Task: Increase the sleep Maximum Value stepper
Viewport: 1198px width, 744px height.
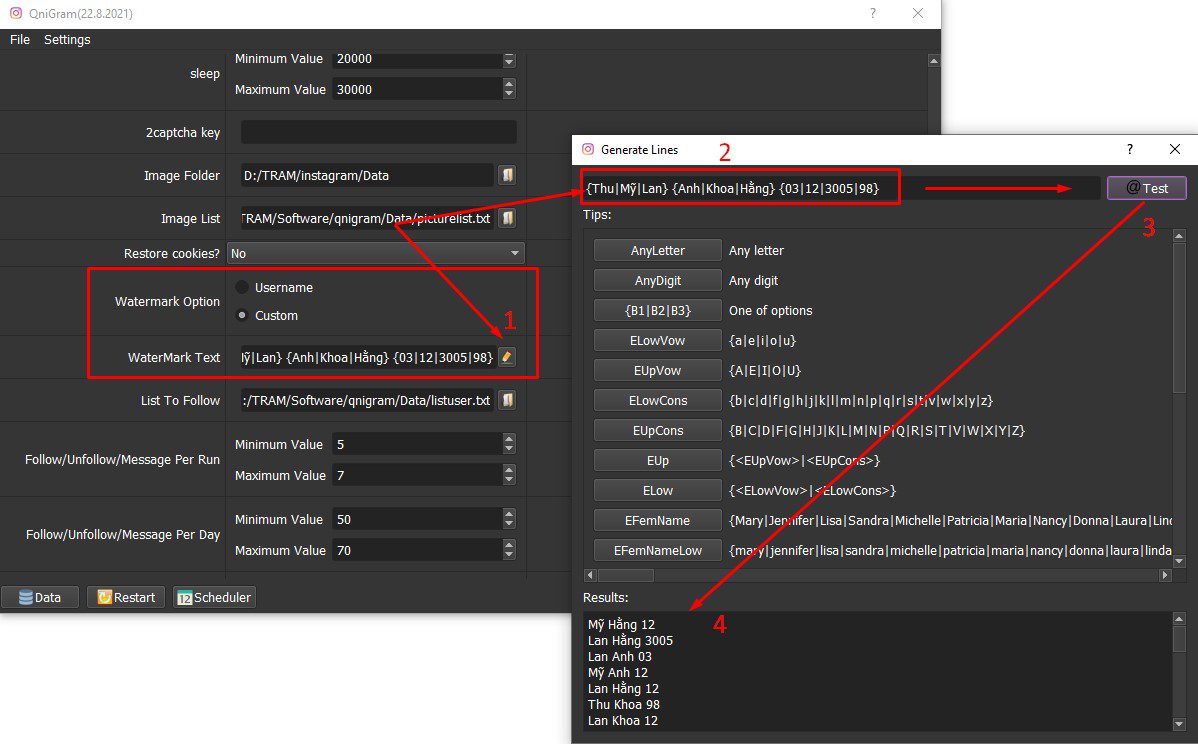Action: [509, 84]
